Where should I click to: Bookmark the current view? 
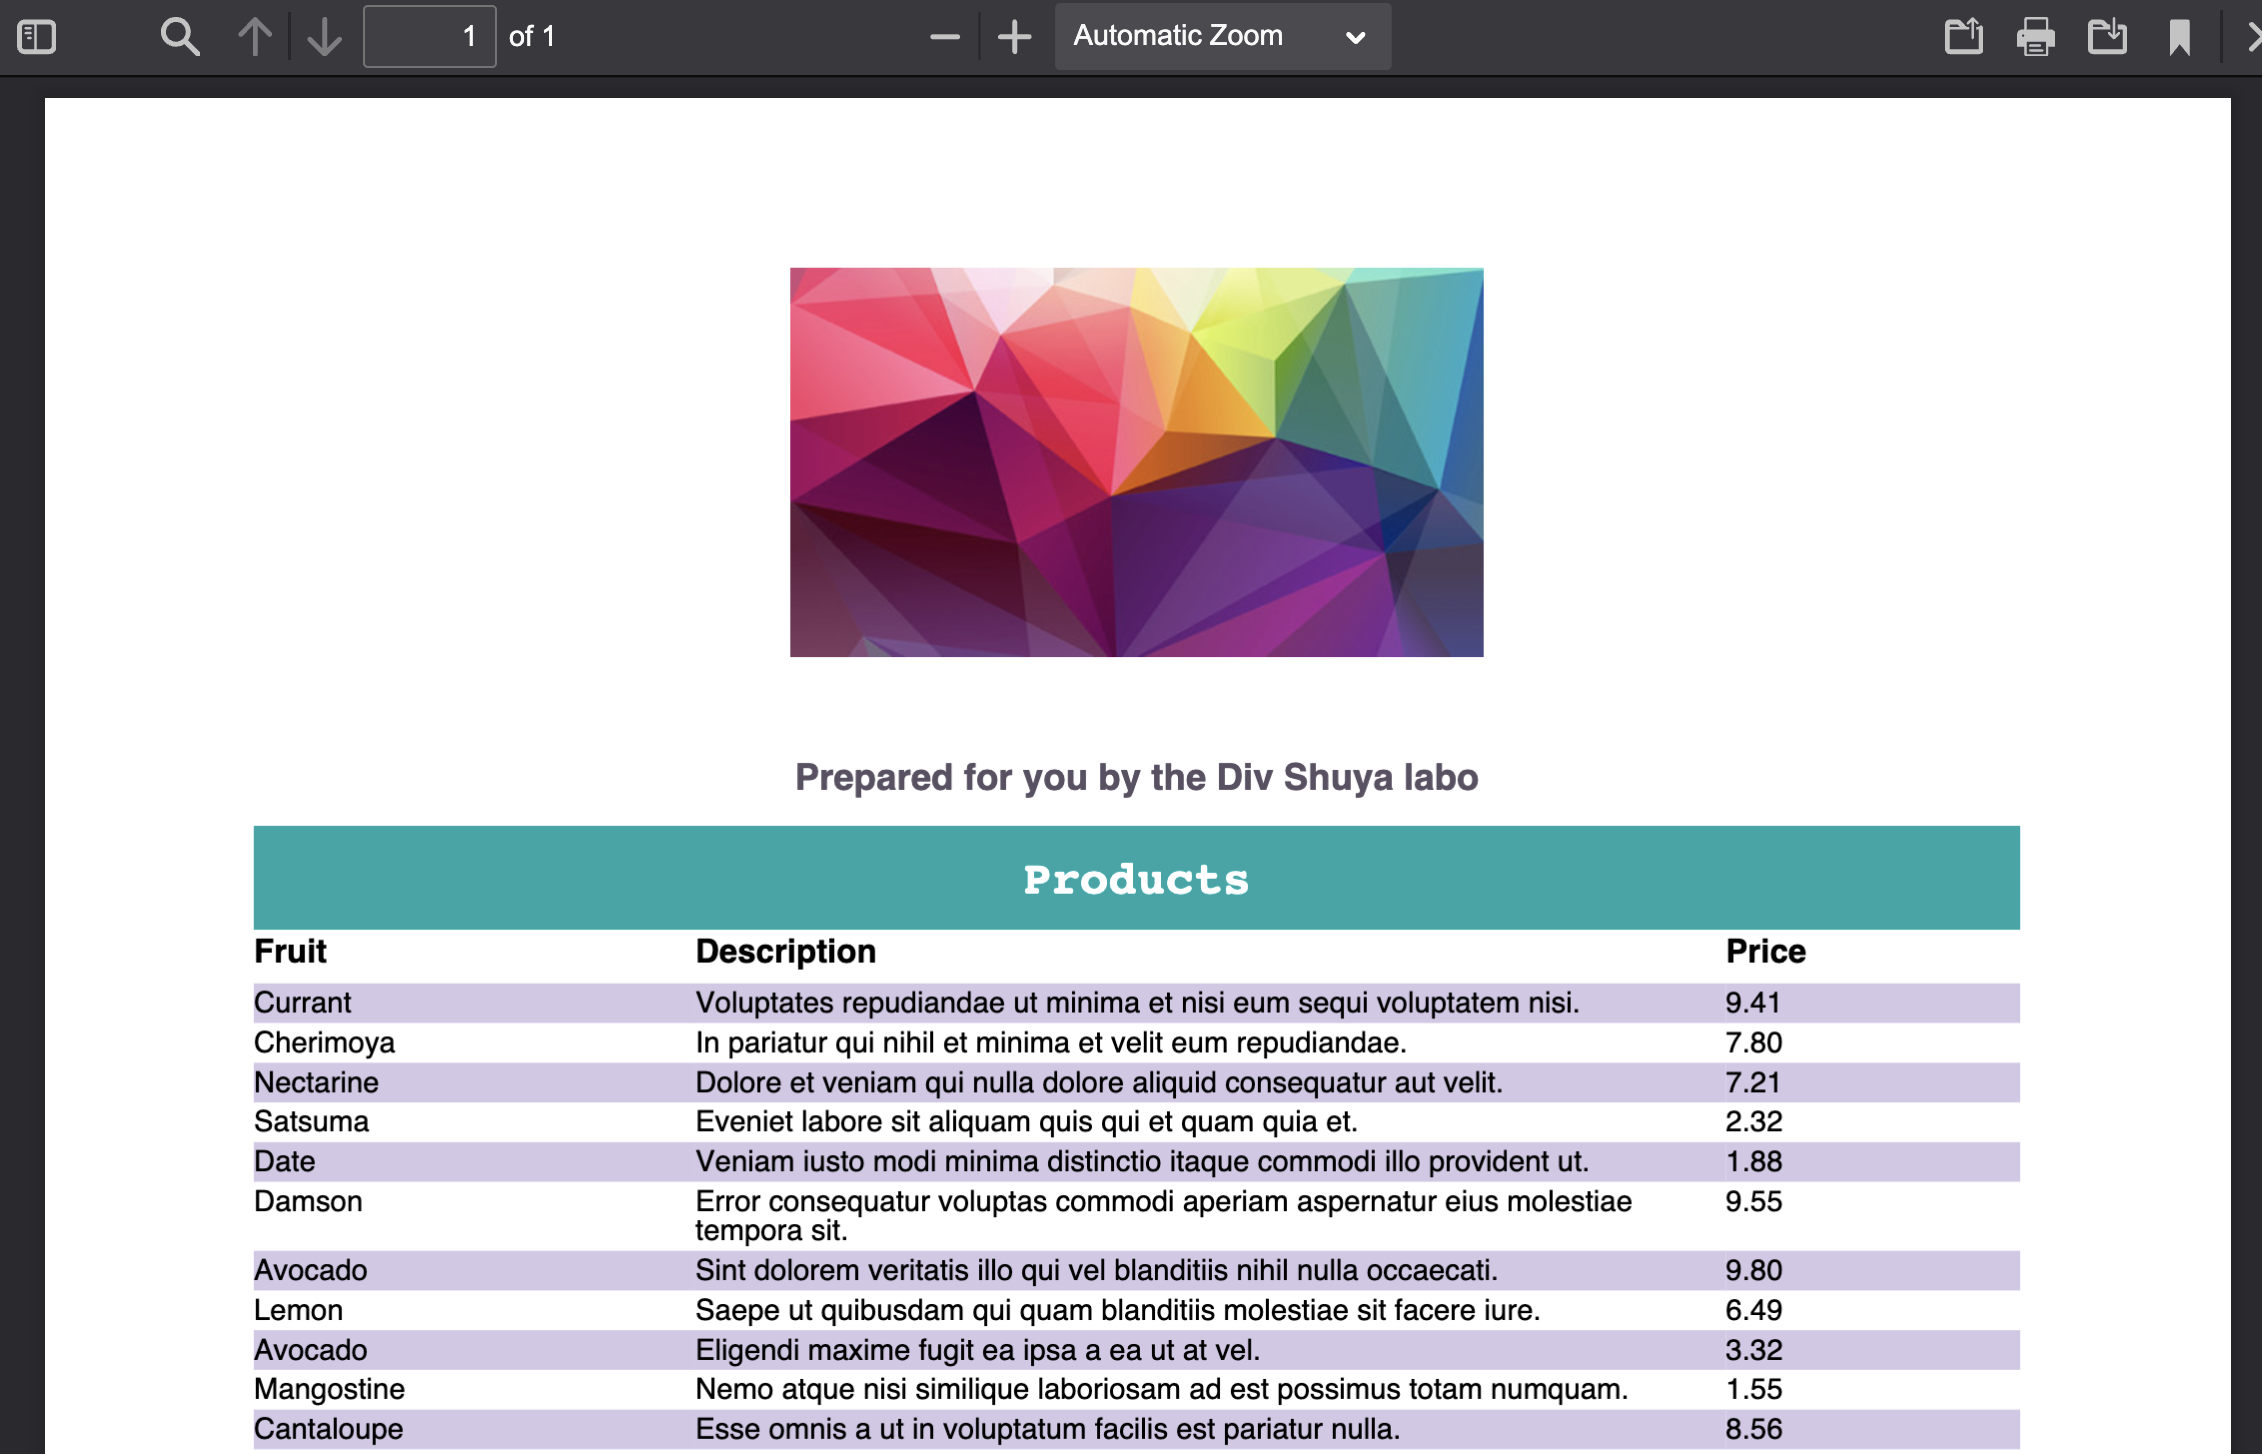point(2180,36)
